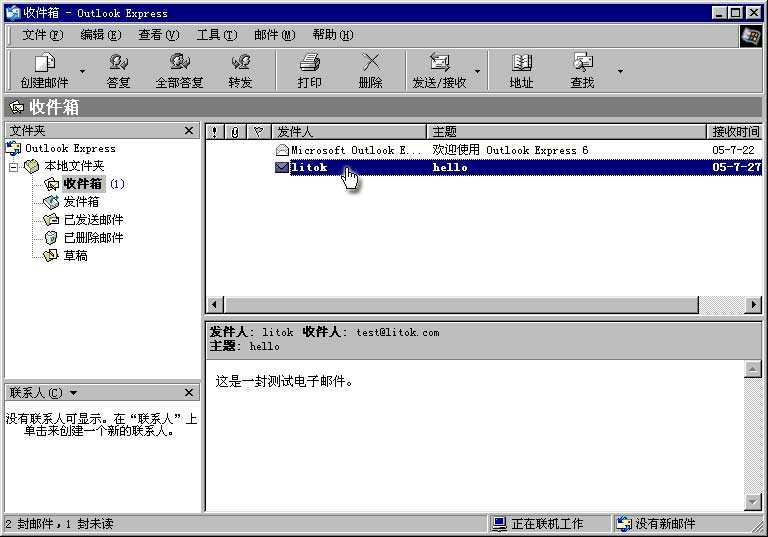Image resolution: width=768 pixels, height=537 pixels.
Task: Select the 草稿 (Drafts) folder
Action: pos(75,256)
